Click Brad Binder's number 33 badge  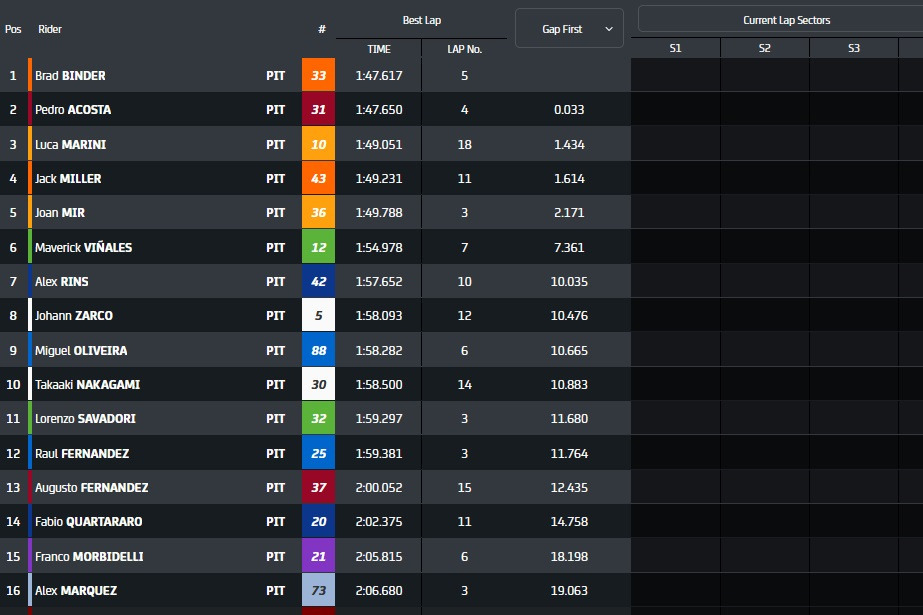(x=318, y=76)
